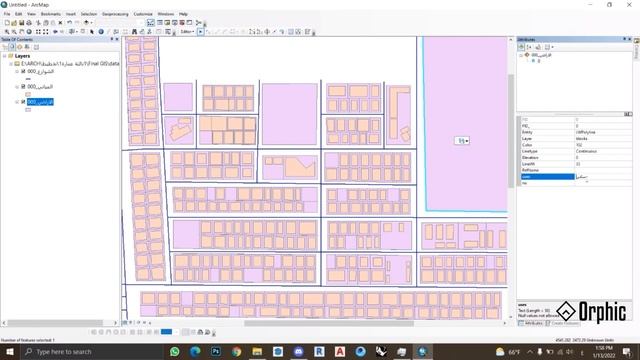Cut the selected element
The height and width of the screenshot is (360, 640).
click(38, 23)
